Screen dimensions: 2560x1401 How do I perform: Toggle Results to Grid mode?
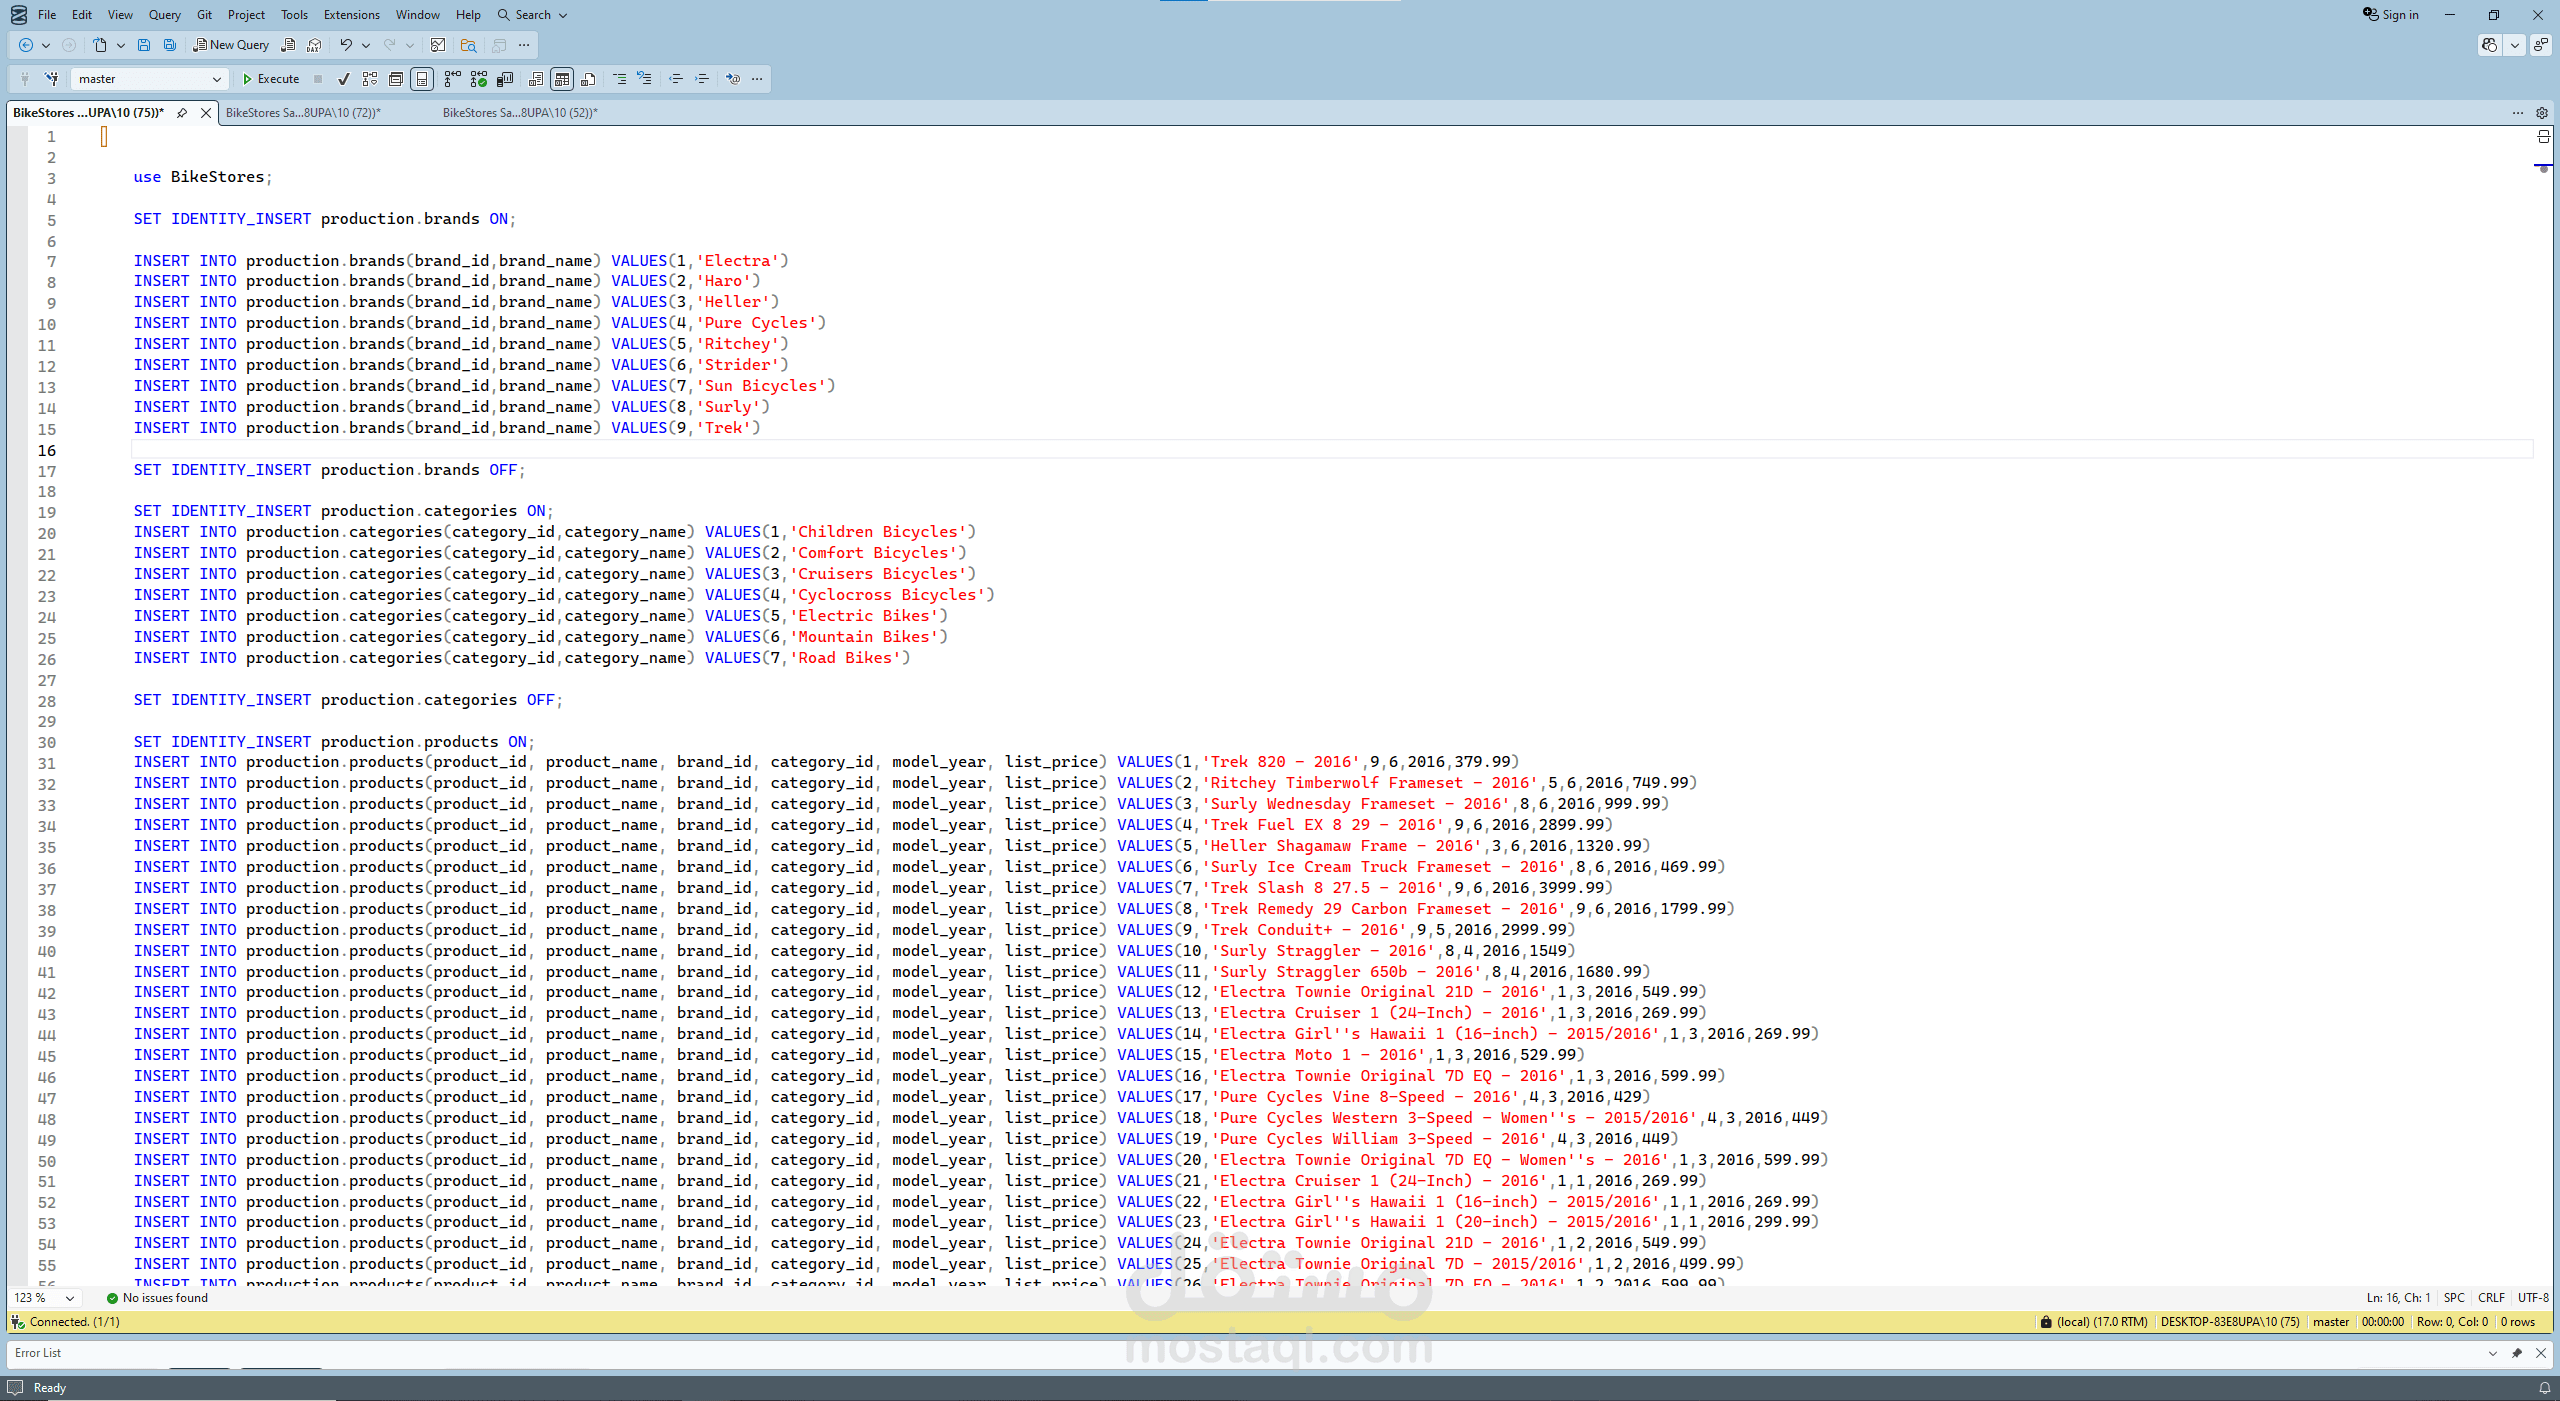click(x=562, y=79)
